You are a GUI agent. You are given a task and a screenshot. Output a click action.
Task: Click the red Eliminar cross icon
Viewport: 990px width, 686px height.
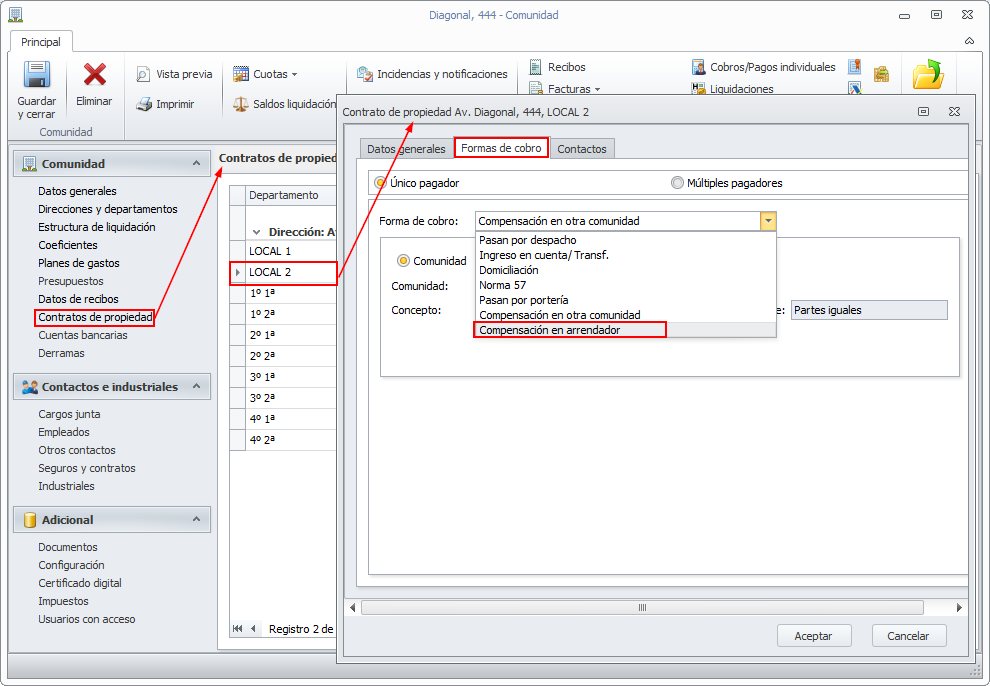pos(95,74)
